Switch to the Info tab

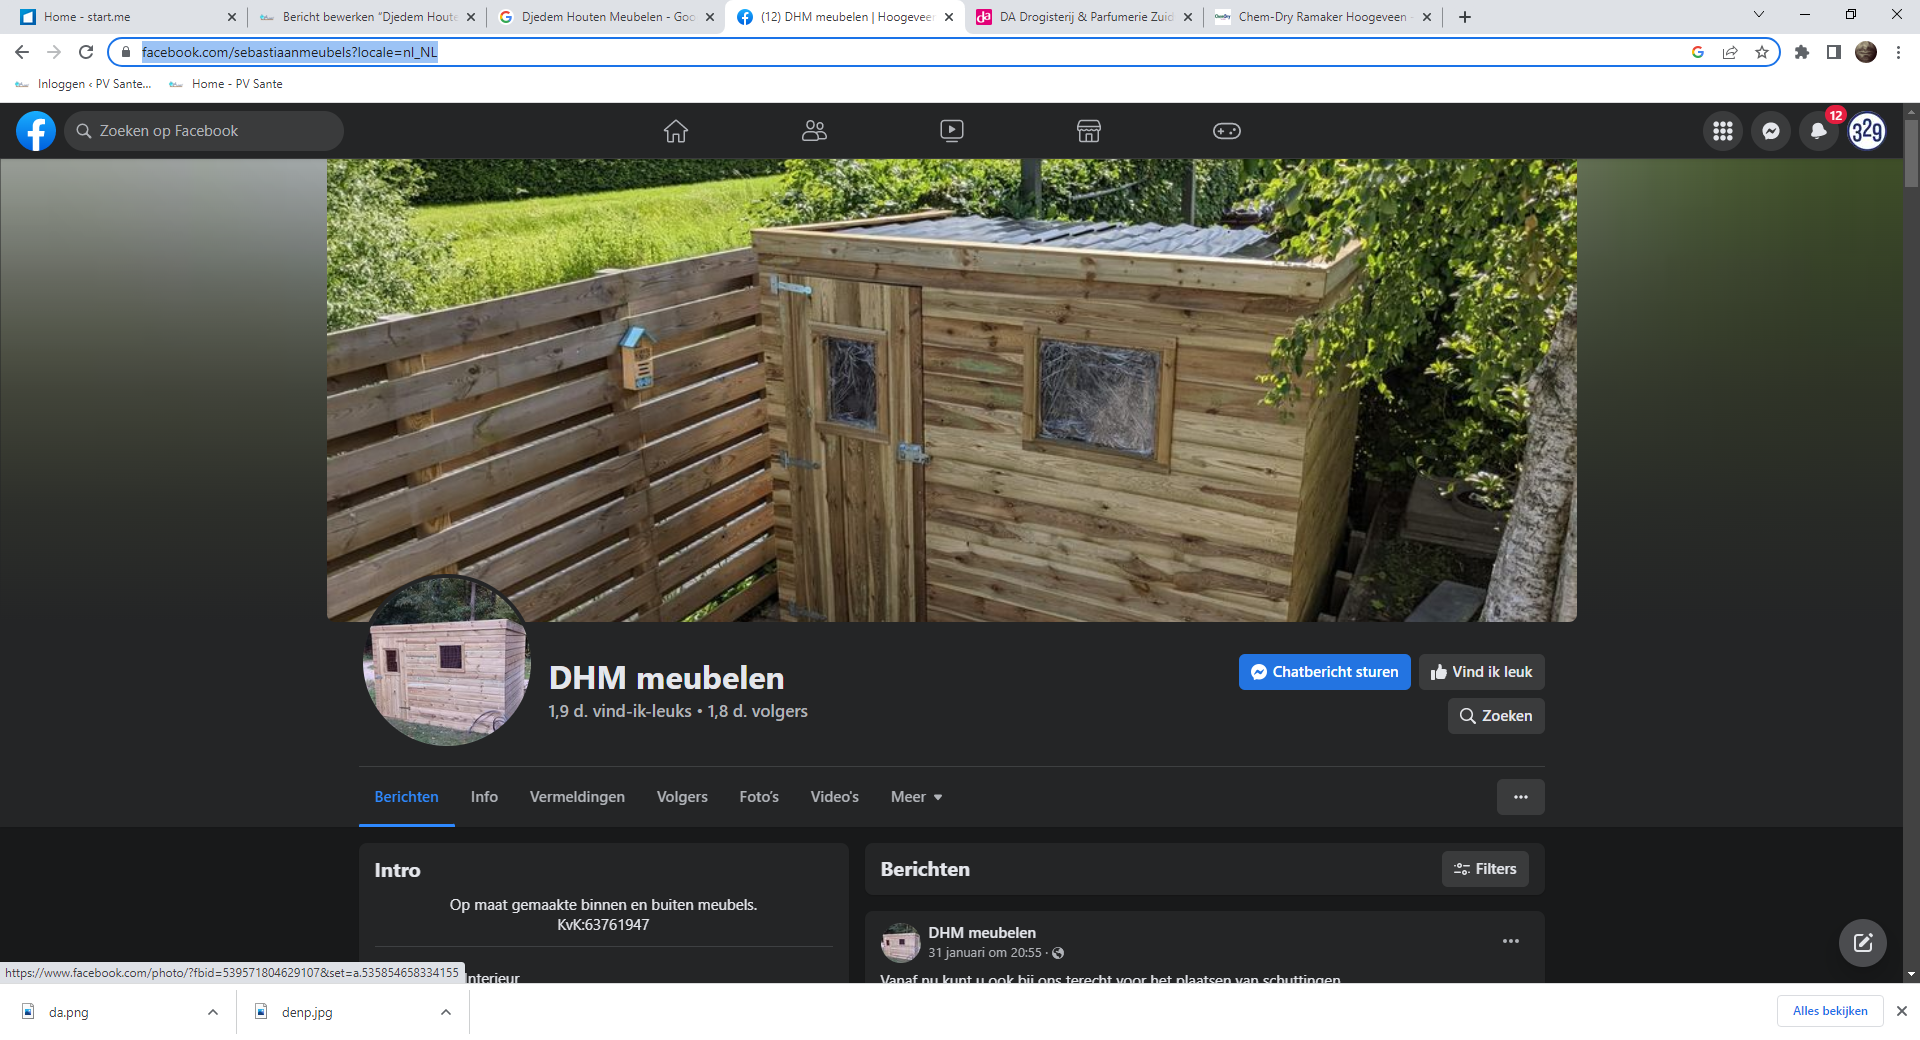pos(484,797)
